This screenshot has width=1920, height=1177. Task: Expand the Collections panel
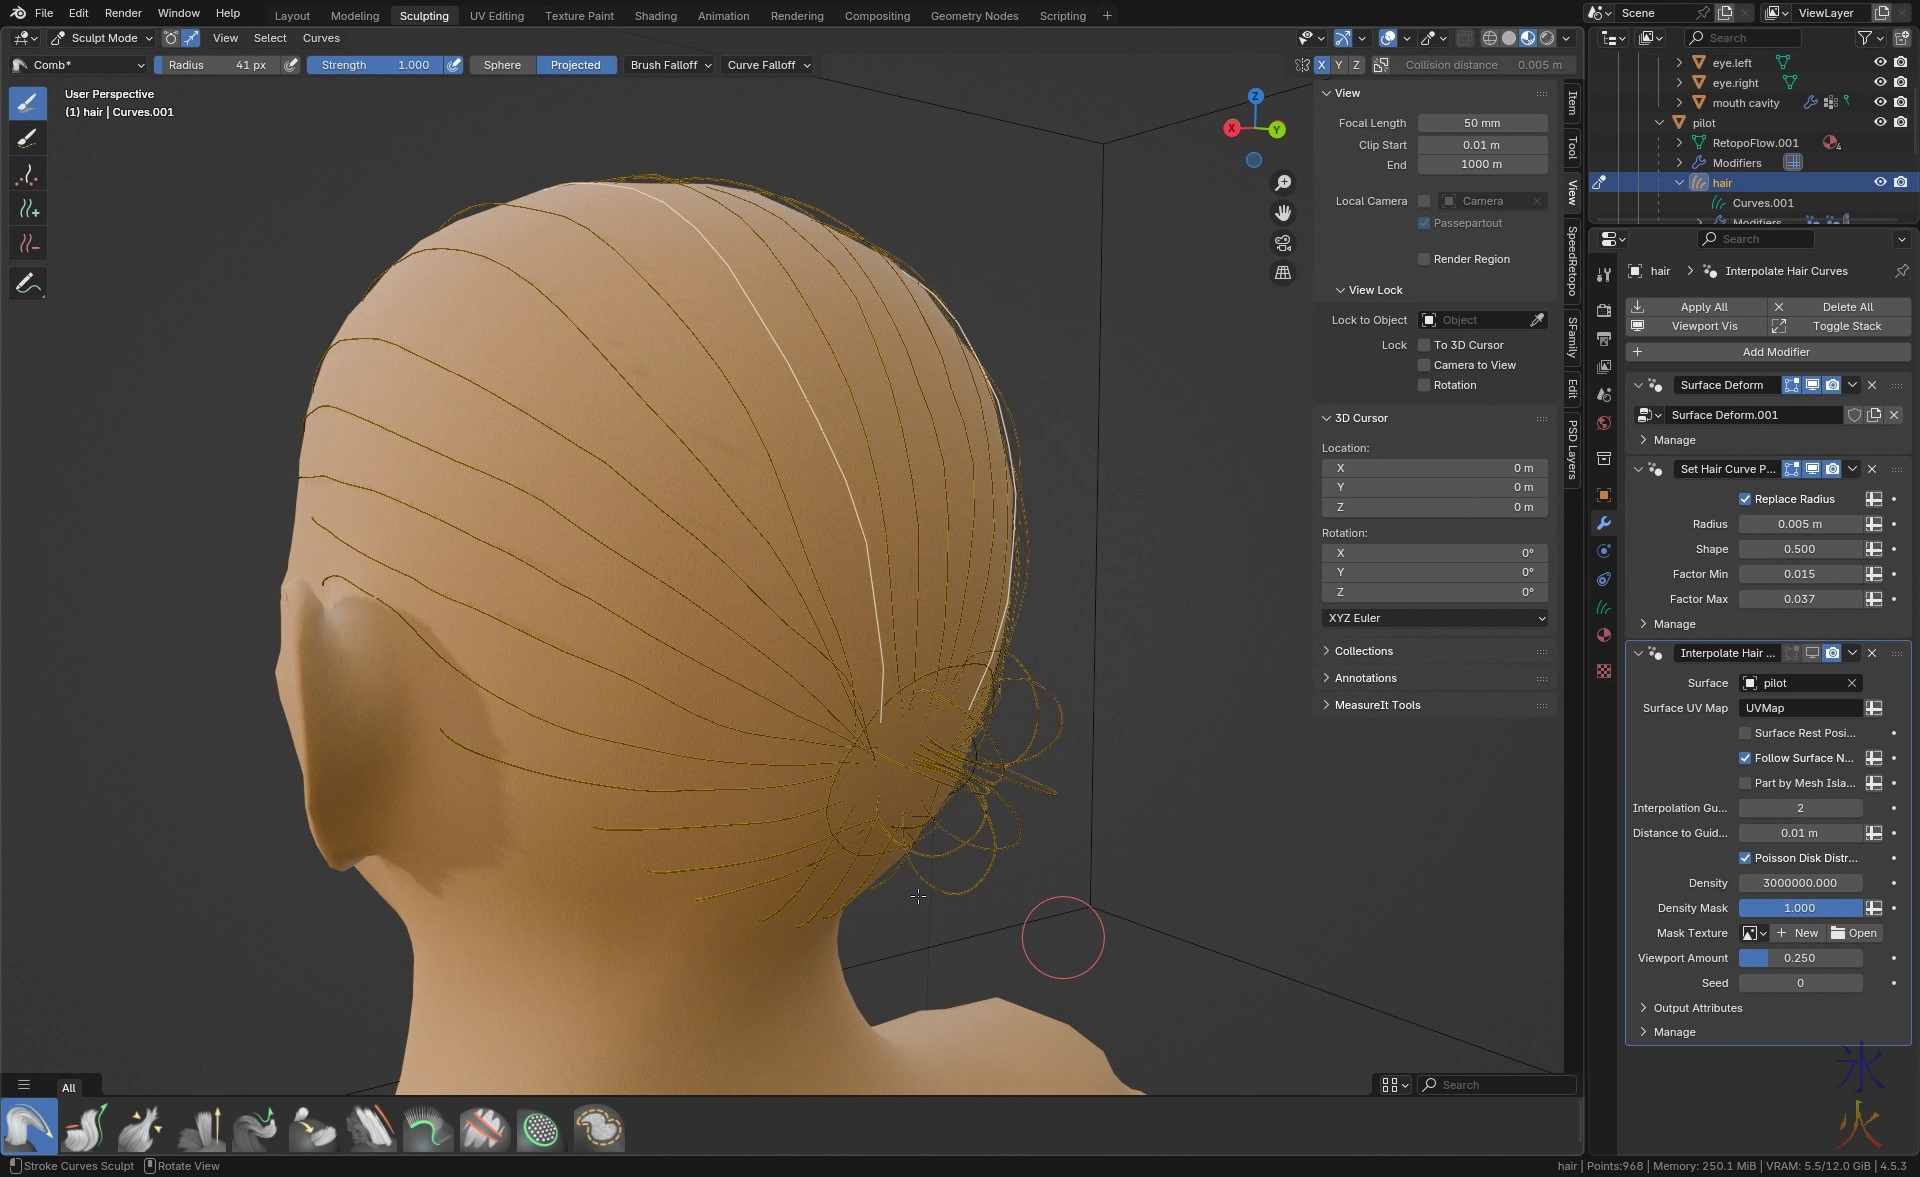1363,651
